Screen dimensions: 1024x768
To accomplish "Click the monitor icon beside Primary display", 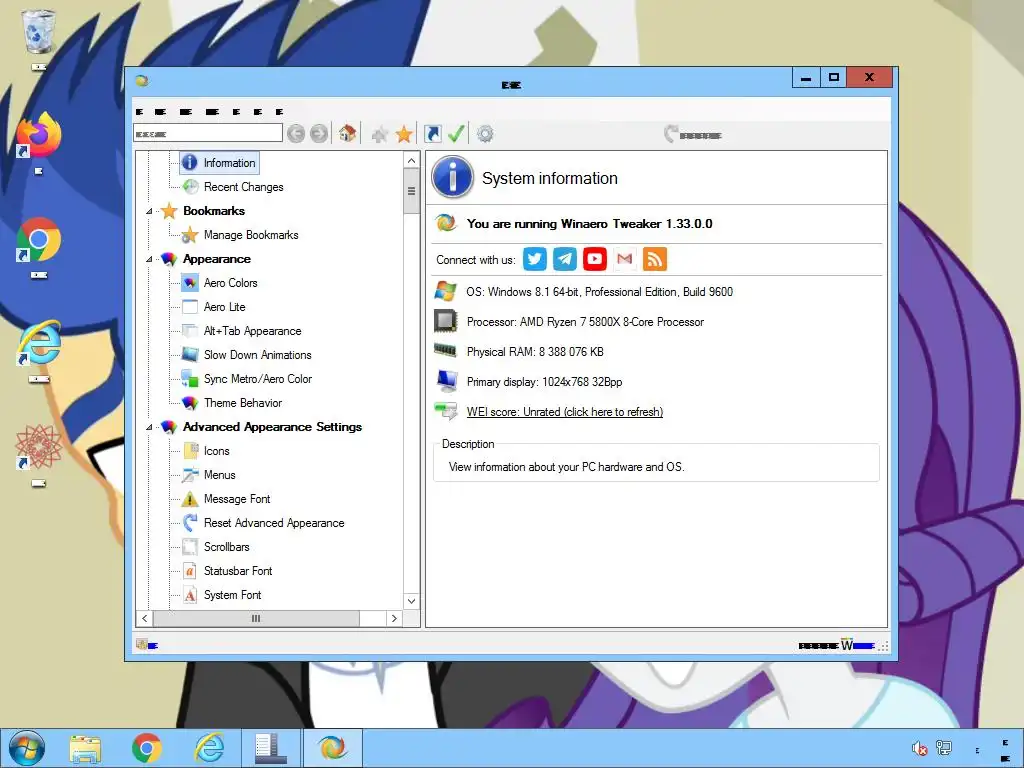I will pos(447,381).
